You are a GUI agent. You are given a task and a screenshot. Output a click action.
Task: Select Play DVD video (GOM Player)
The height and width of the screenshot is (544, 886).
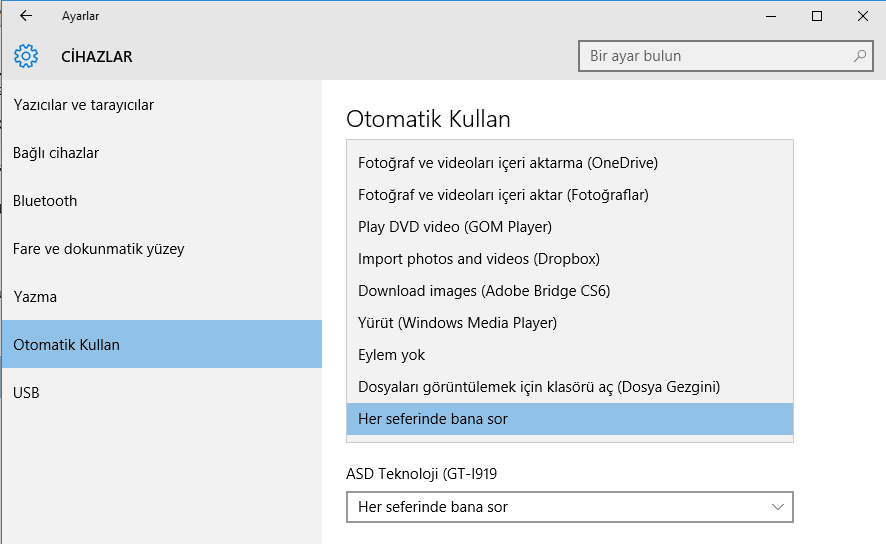[x=570, y=227]
